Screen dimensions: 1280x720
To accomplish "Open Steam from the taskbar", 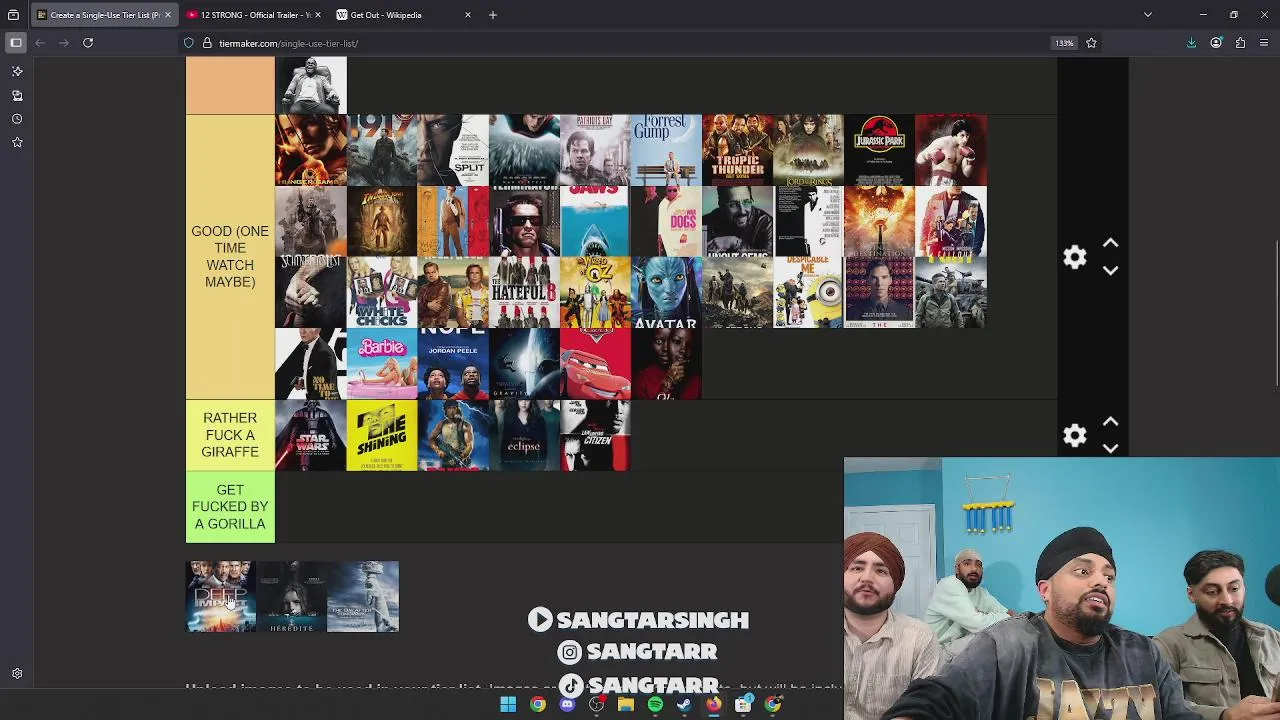I will pos(684,705).
